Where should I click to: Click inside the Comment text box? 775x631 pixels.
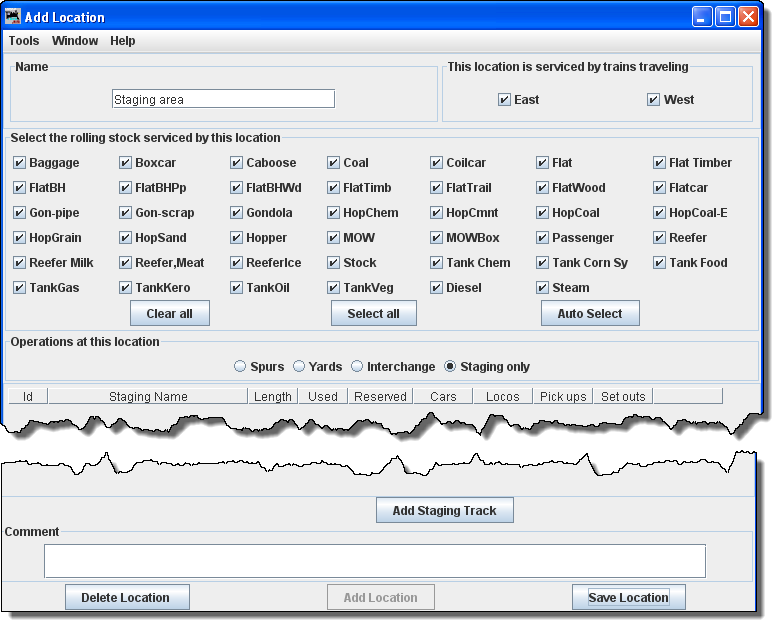click(374, 561)
